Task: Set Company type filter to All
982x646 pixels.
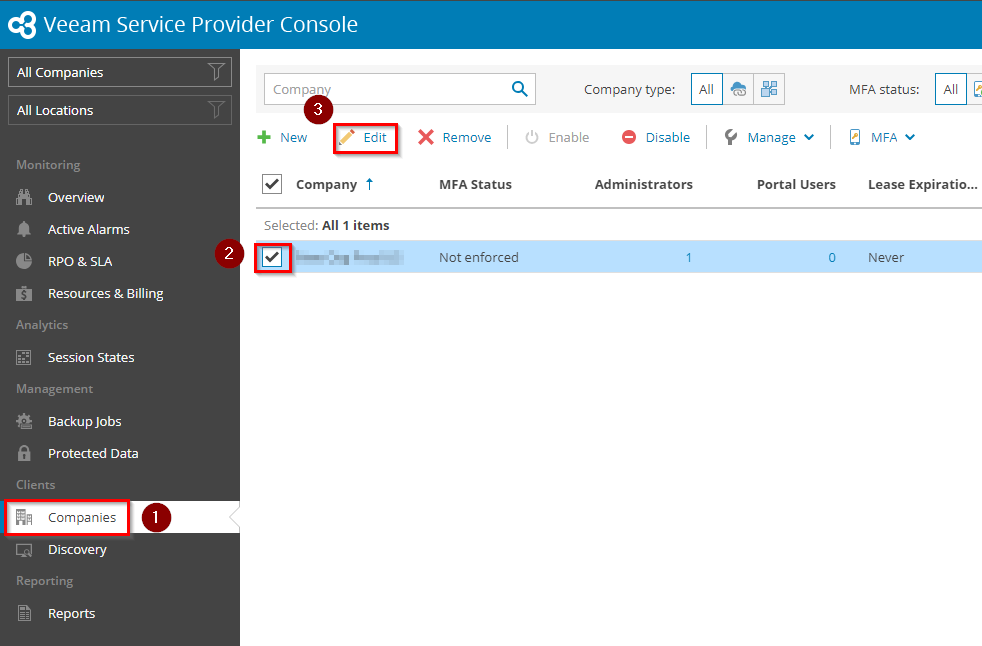Action: click(x=706, y=89)
